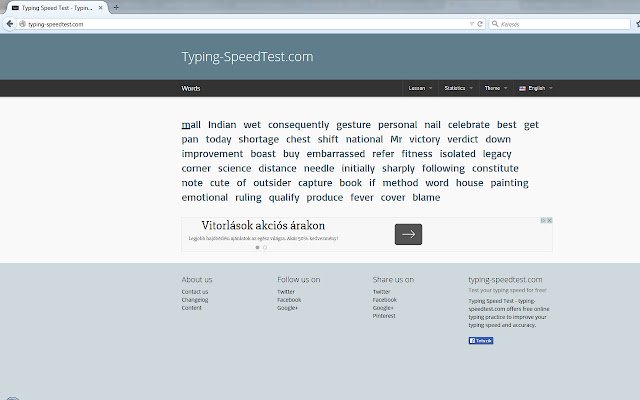
Task: Click the typing-speedtest.com footer heading
Action: (505, 280)
